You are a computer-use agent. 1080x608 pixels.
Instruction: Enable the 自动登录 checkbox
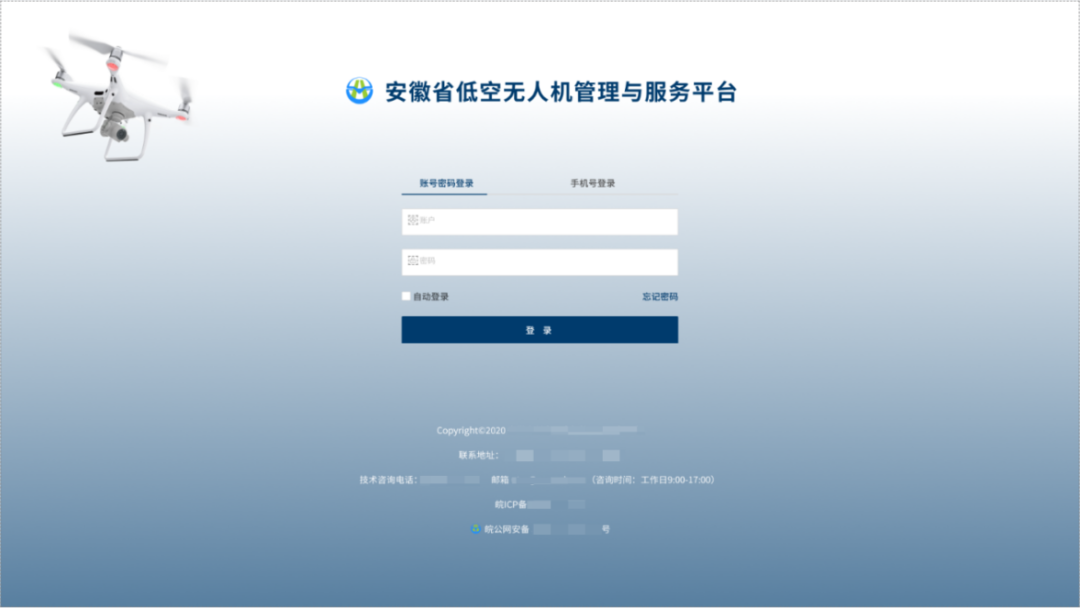click(x=406, y=296)
